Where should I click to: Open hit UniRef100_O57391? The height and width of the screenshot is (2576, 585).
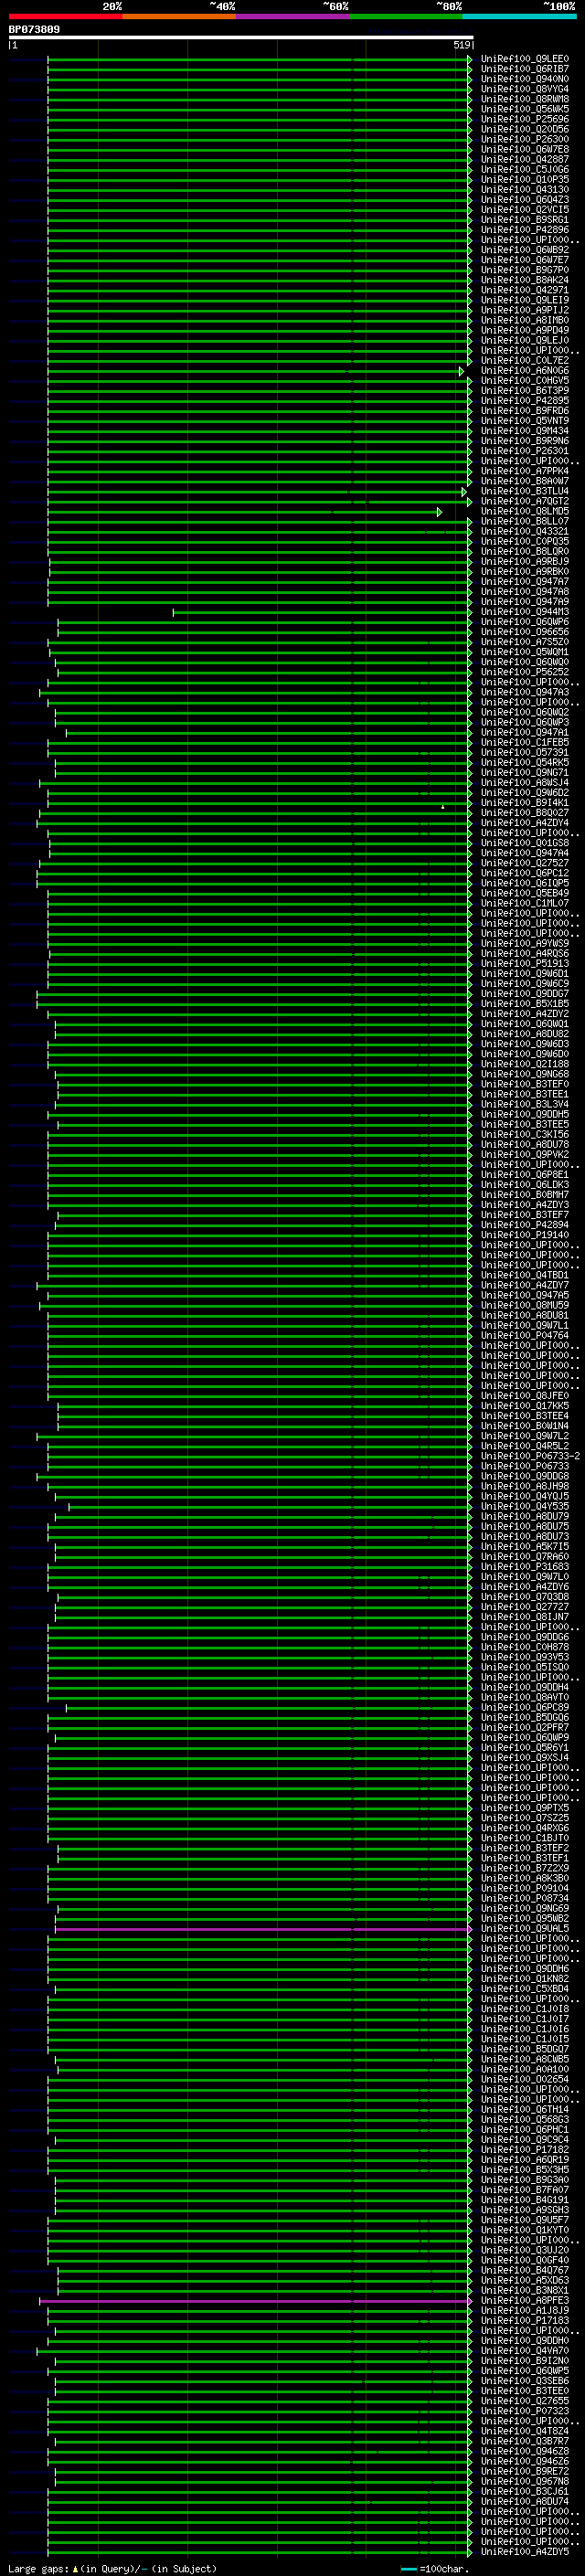click(x=525, y=753)
